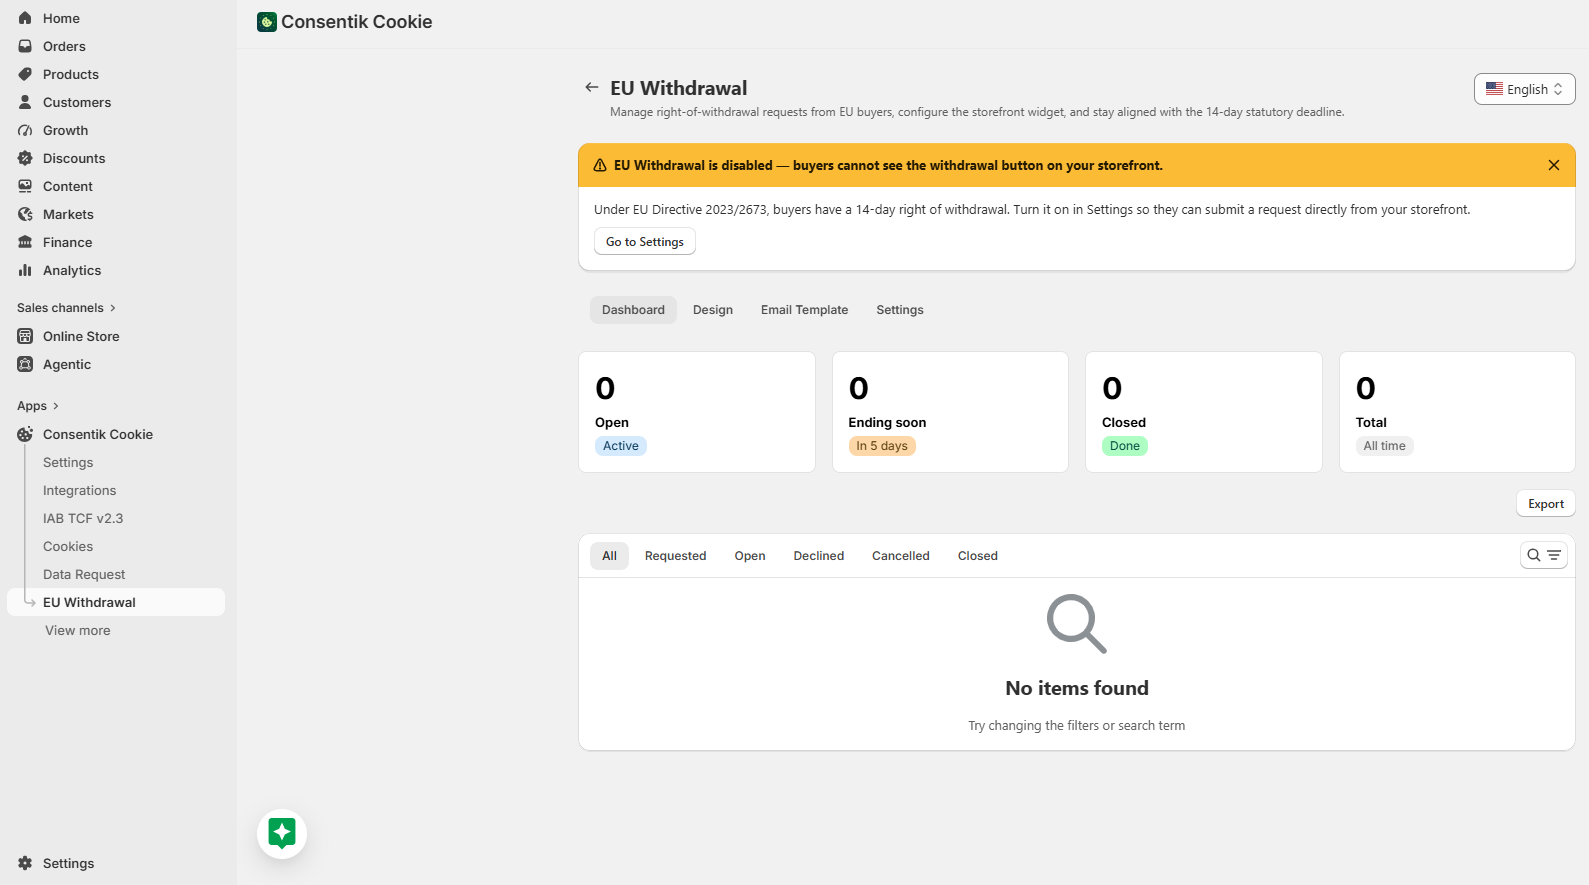Filter by Cancelled status
The width and height of the screenshot is (1589, 885).
[x=901, y=556]
